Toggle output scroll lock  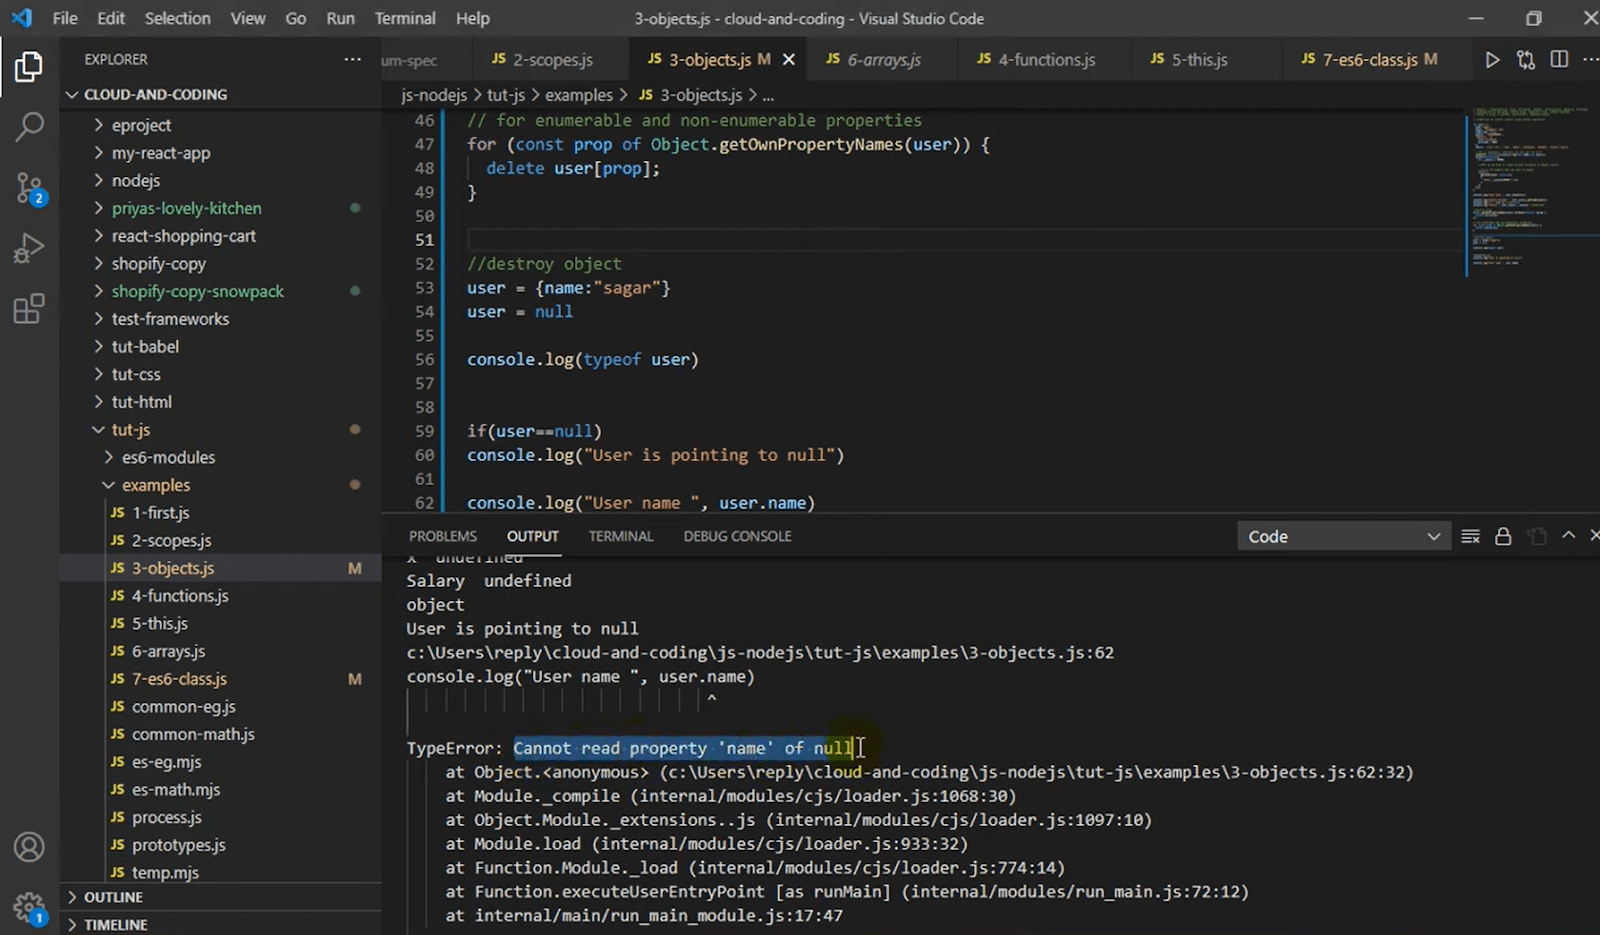[1503, 537]
